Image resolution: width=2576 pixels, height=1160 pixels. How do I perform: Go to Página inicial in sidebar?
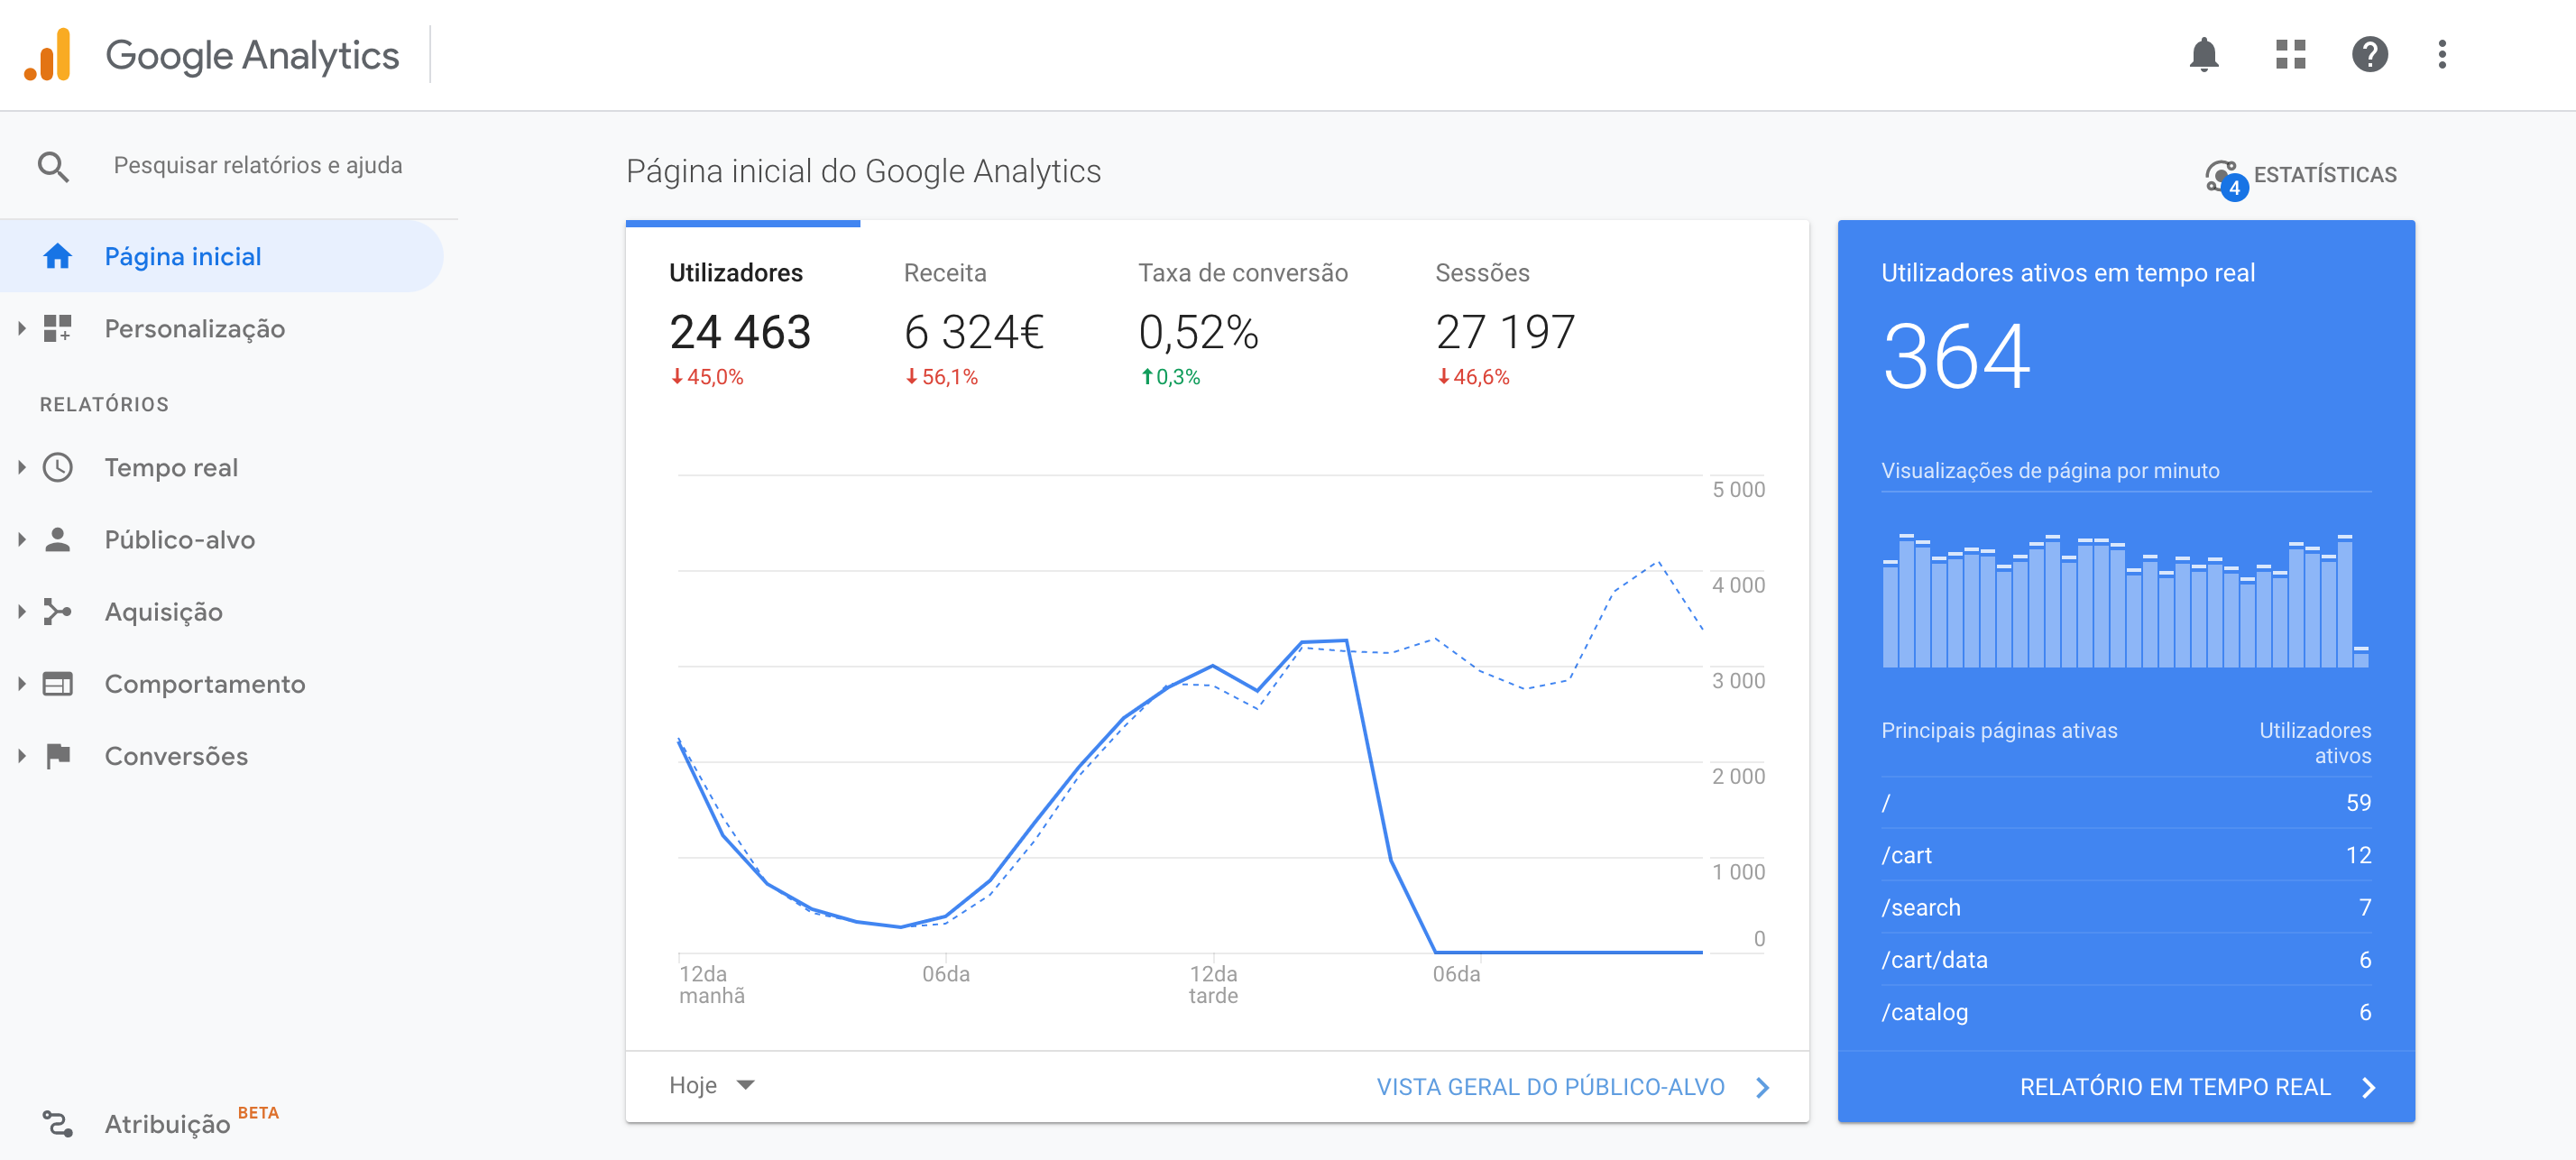coord(182,257)
